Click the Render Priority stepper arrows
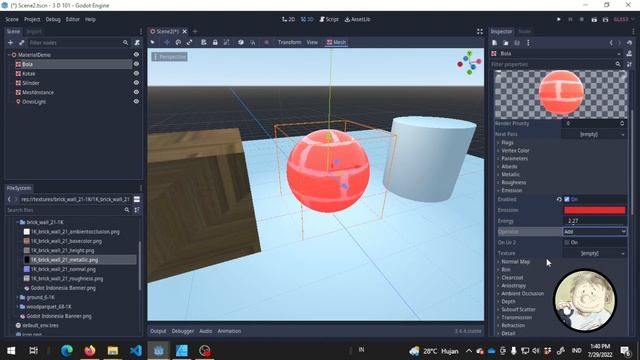The image size is (640, 360). click(x=622, y=123)
